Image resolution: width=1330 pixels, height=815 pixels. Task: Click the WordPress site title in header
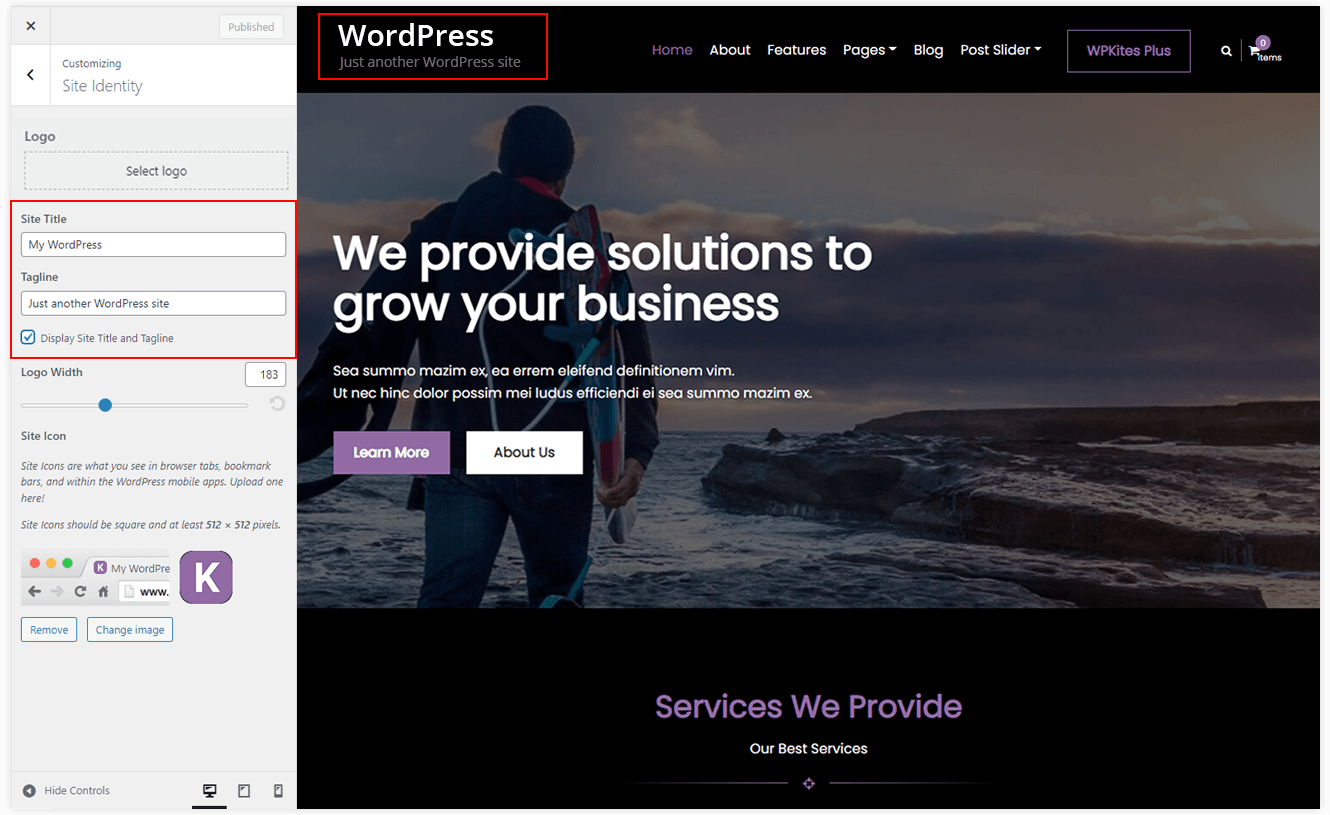click(x=416, y=35)
